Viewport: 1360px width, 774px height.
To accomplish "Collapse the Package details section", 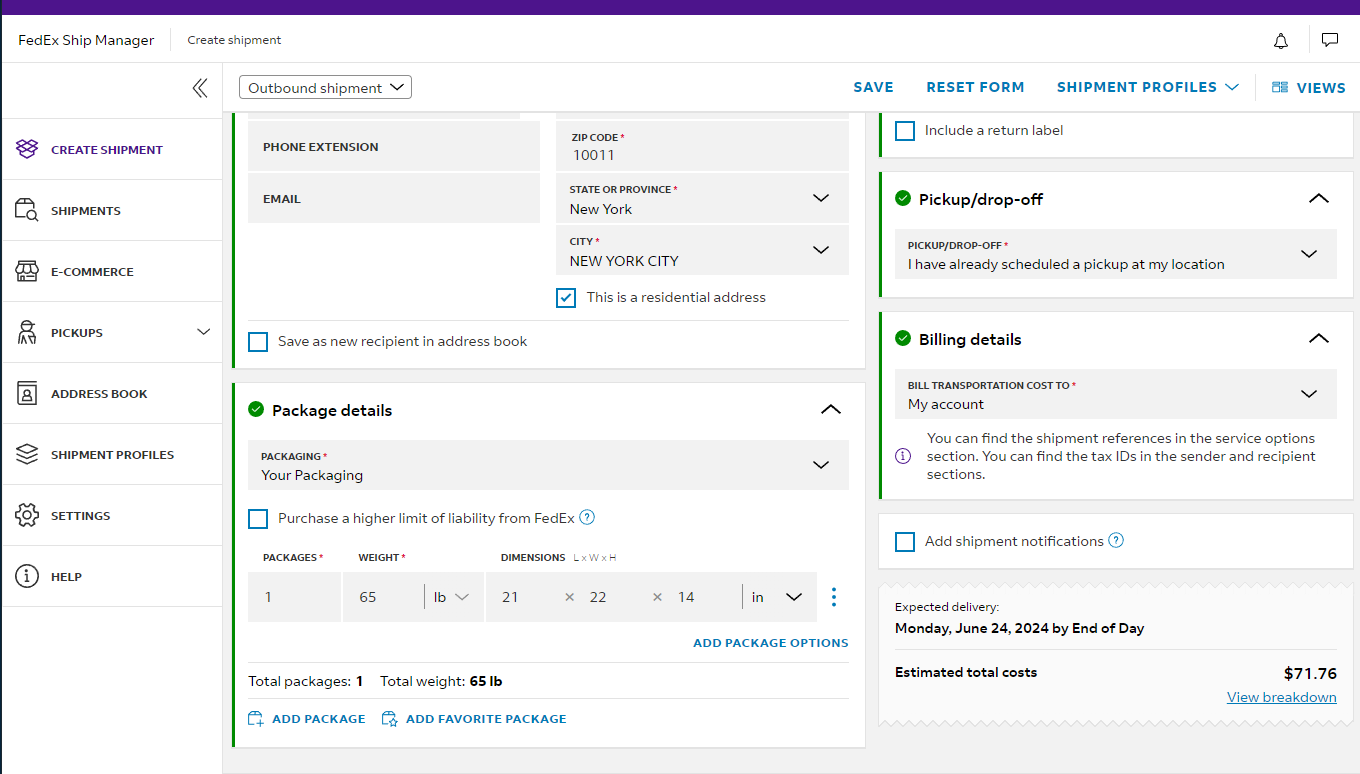I will [831, 410].
